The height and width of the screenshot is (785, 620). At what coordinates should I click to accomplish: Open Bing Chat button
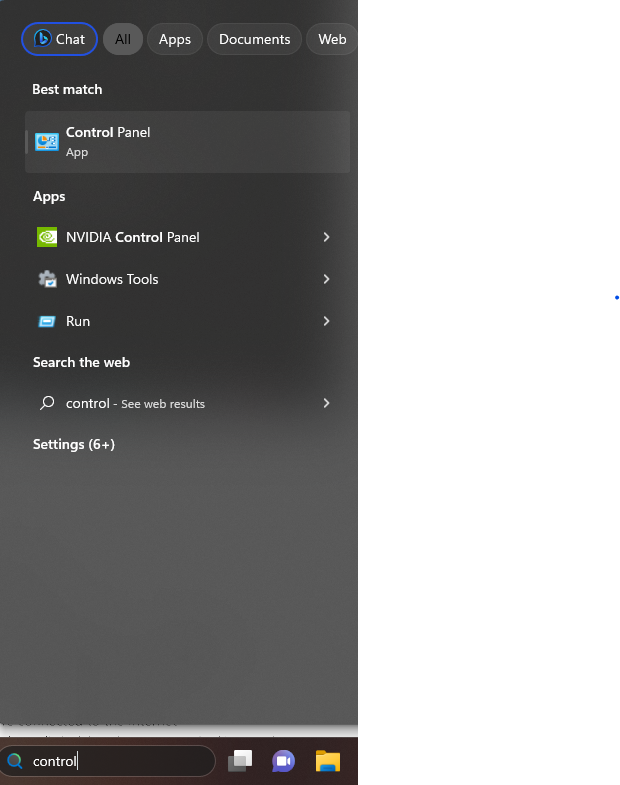click(60, 39)
